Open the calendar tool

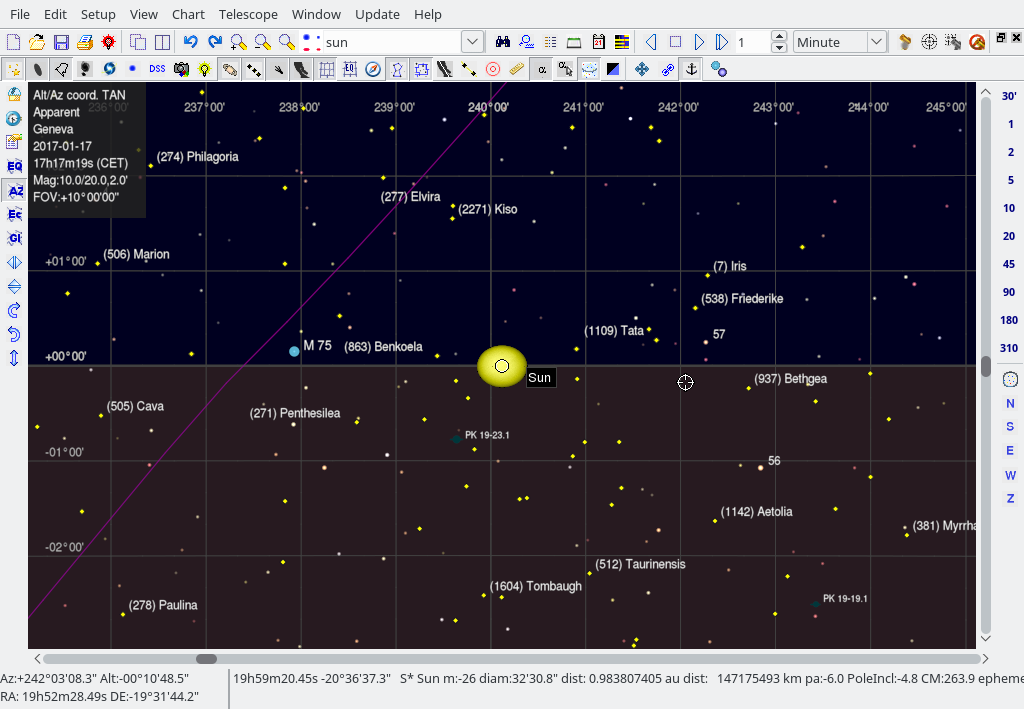(598, 42)
